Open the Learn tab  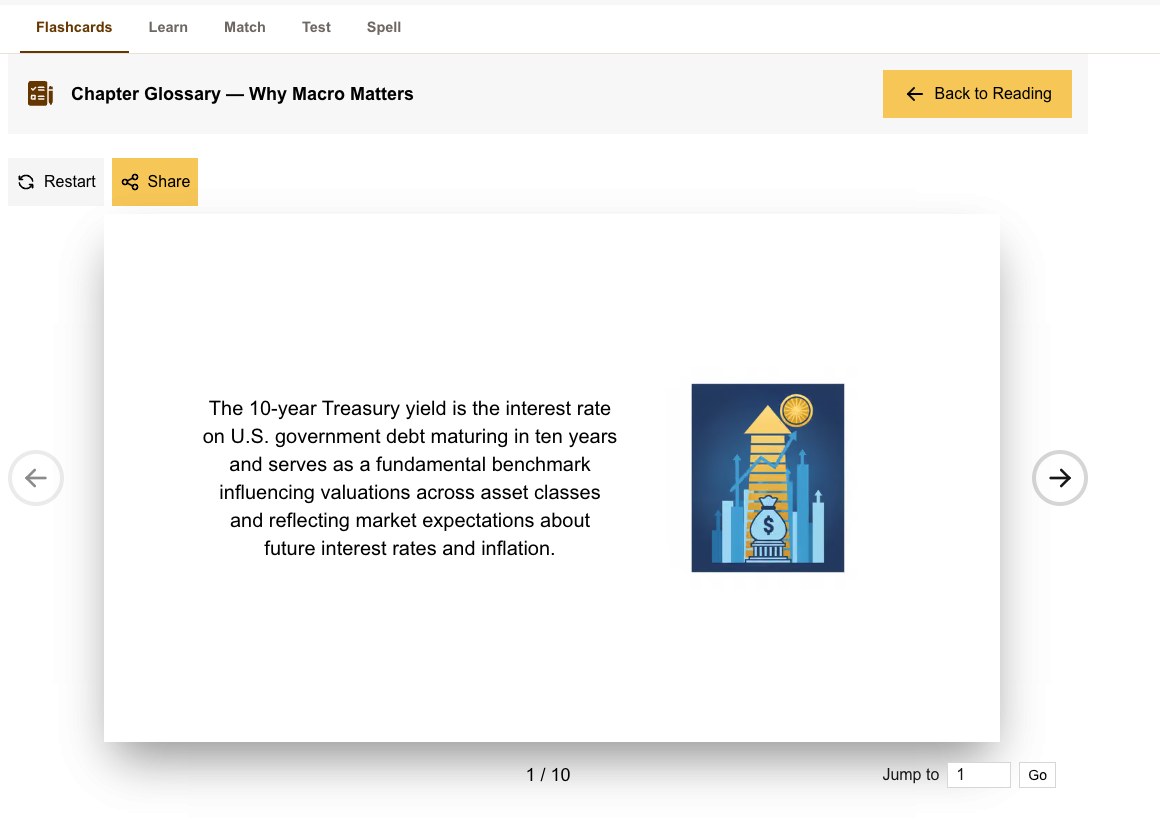click(x=168, y=27)
